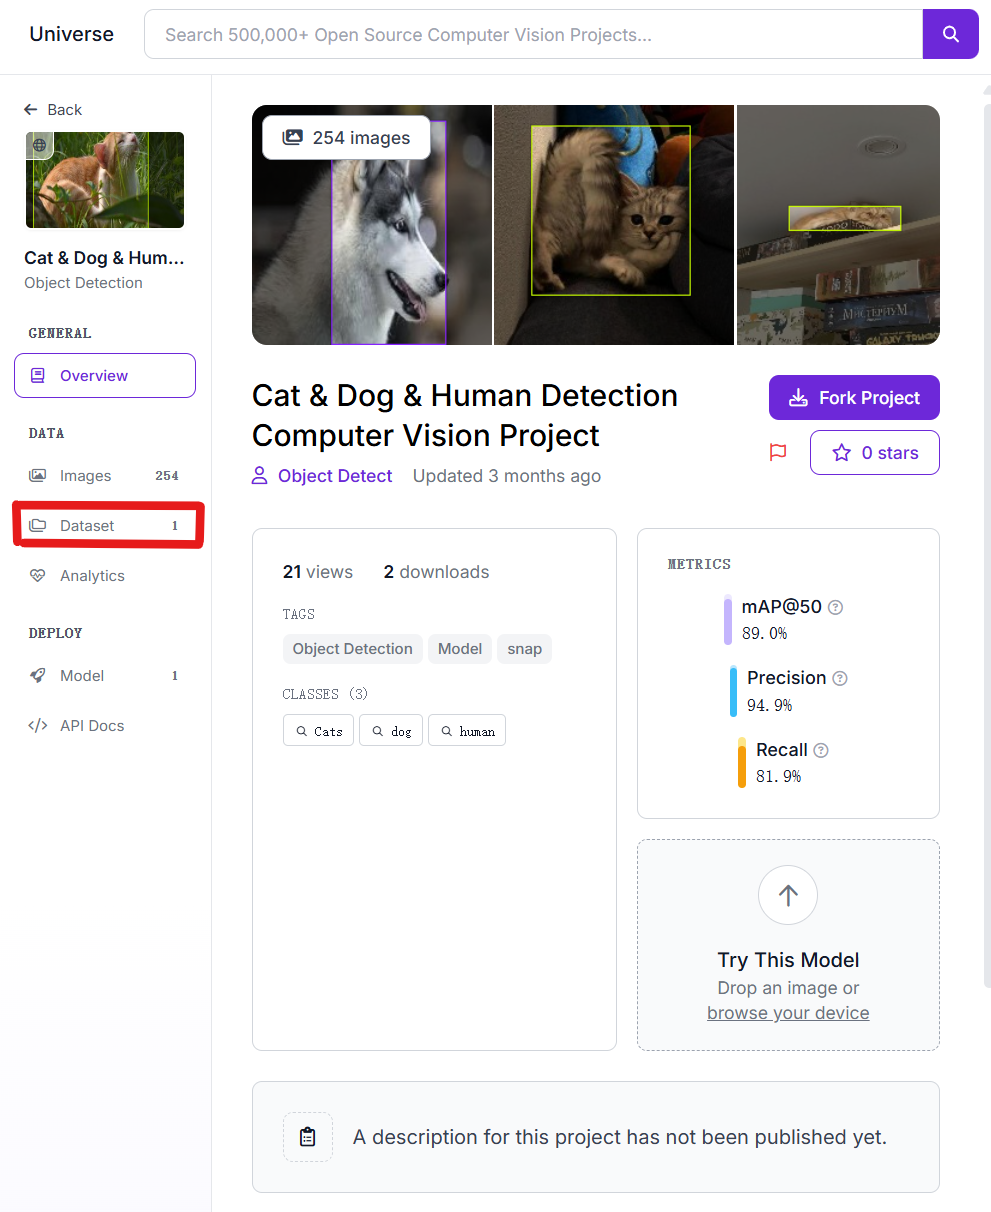Click the Object Detect author link
The image size is (991, 1212).
335,476
